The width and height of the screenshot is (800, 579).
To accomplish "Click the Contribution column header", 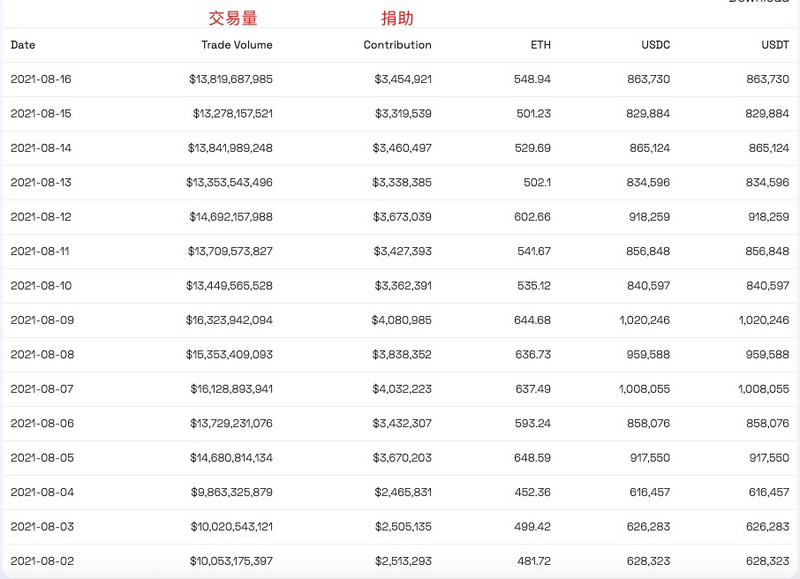I will tap(397, 45).
